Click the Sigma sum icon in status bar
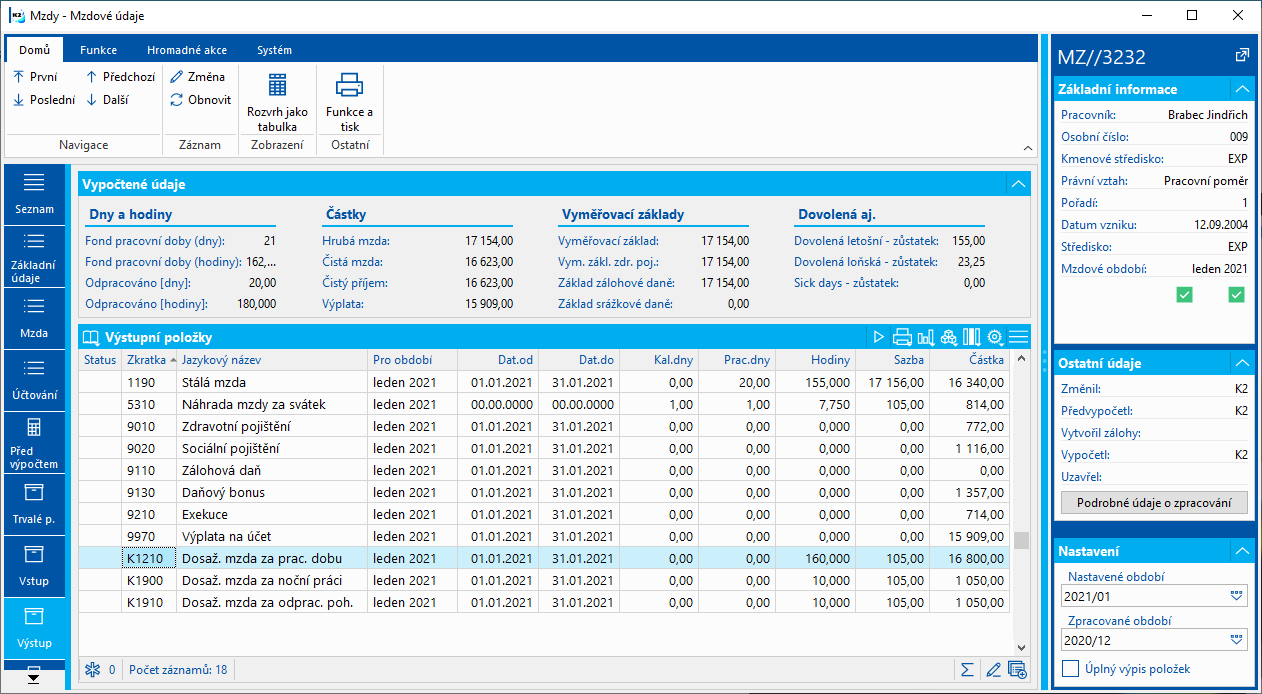 (967, 670)
